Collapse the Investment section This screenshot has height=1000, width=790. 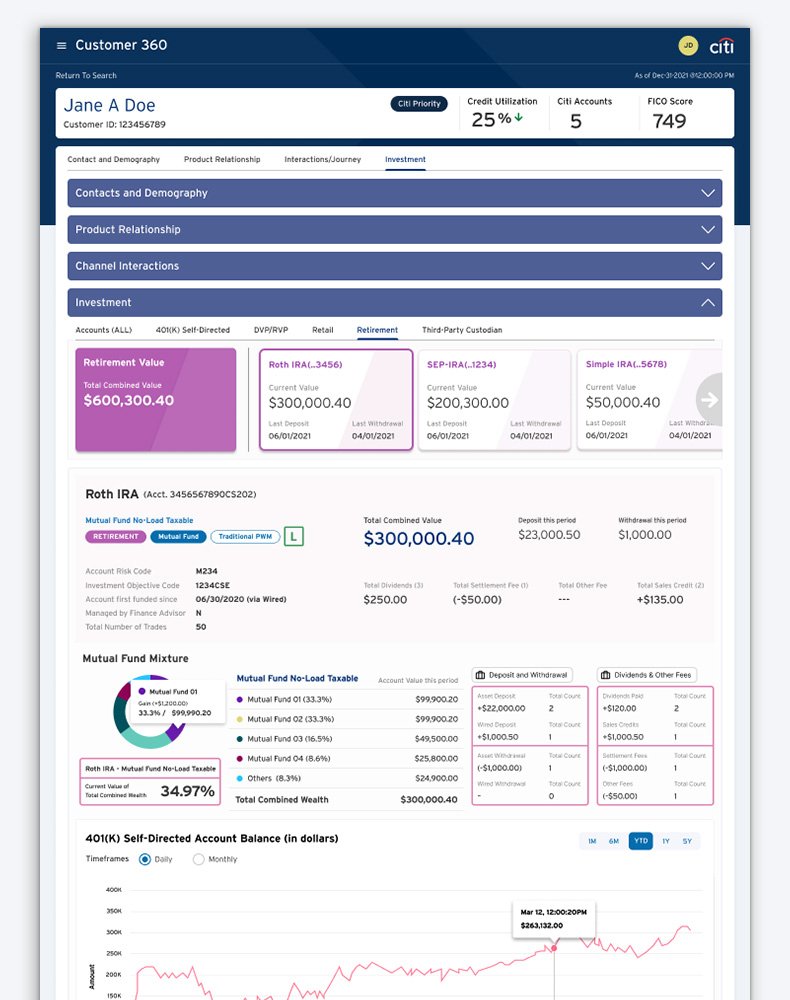(395, 302)
